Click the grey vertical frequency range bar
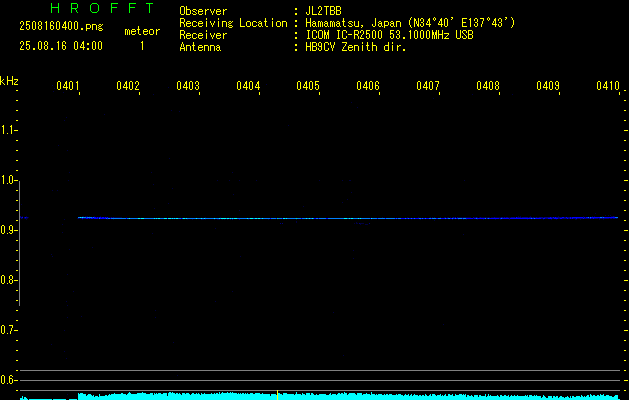629x400 pixels. click(20, 243)
